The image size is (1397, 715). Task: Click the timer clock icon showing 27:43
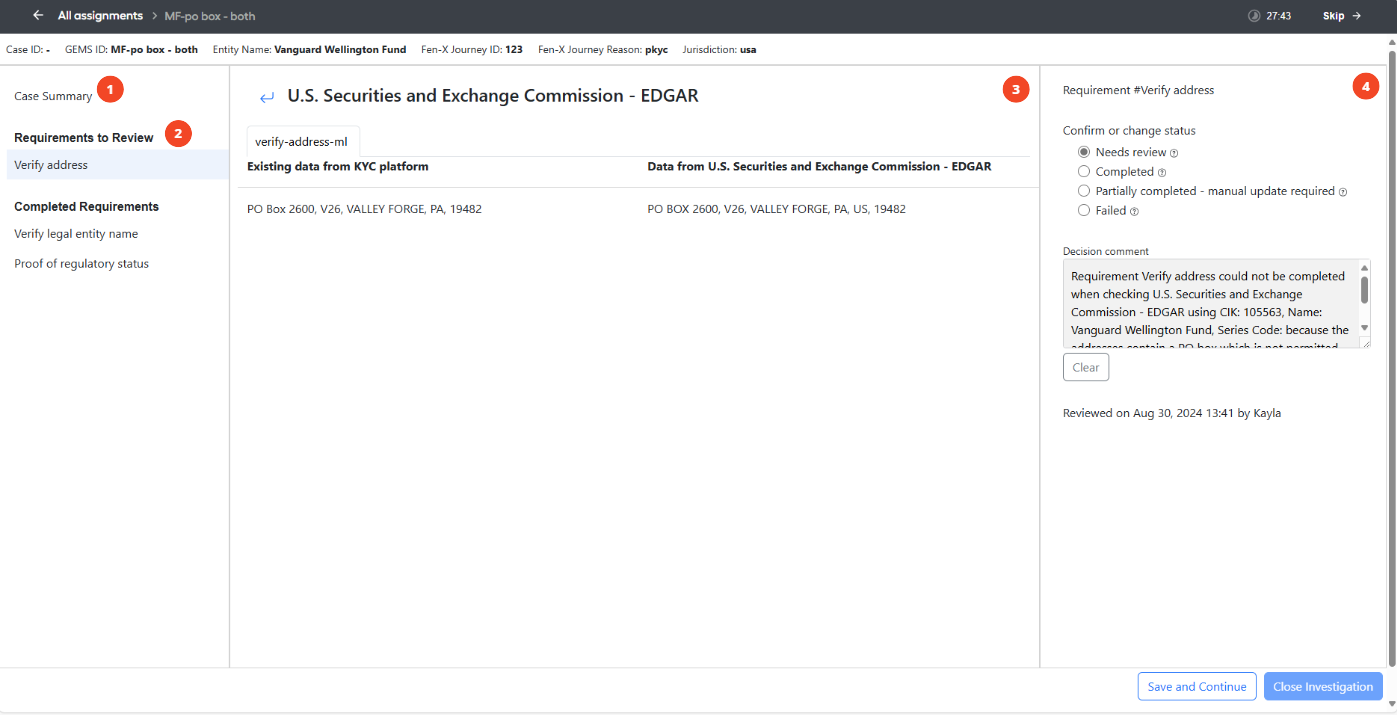tap(1254, 16)
